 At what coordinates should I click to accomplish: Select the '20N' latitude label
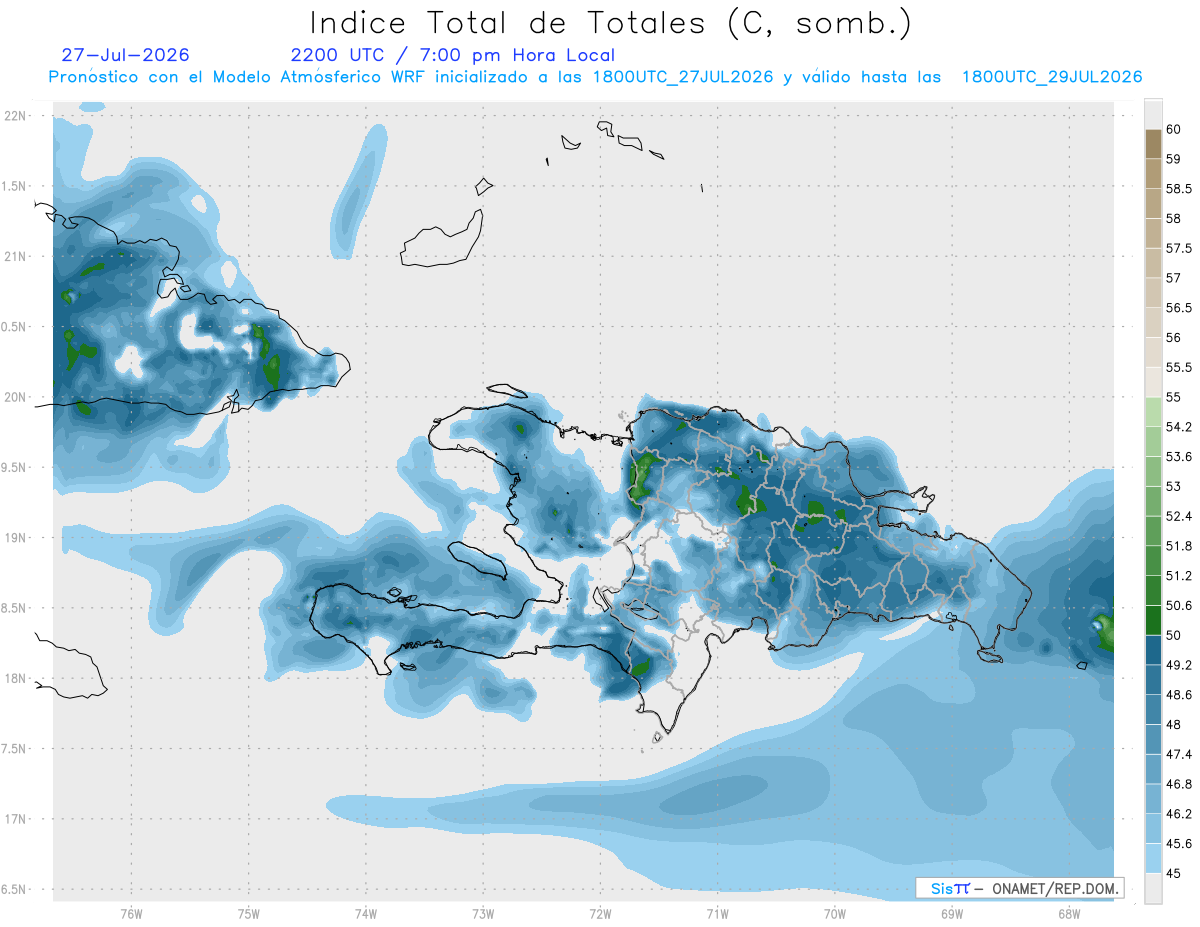[15, 397]
